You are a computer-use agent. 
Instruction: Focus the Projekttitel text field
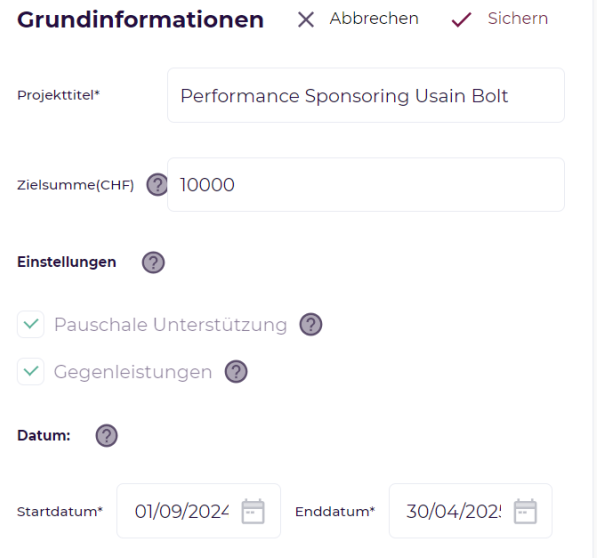click(366, 95)
